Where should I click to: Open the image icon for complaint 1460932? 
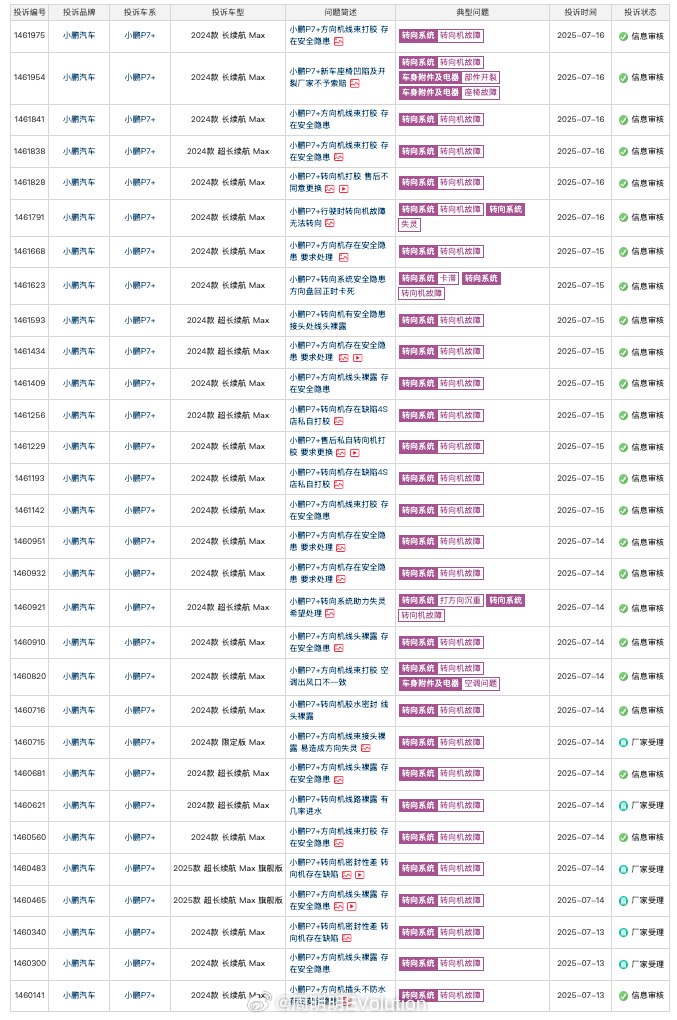tap(341, 580)
